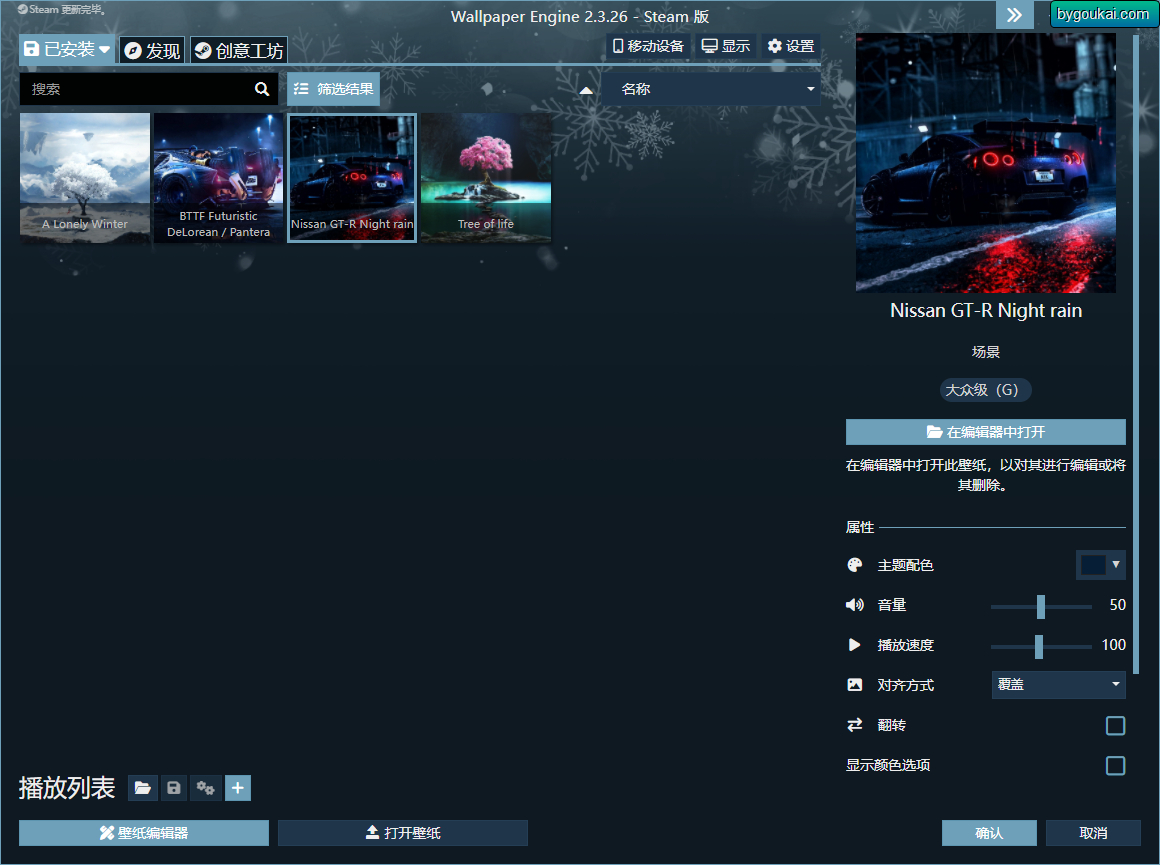Screen dimensions: 1160x865
Task: Click 在编辑器中打开 open in editor button
Action: pyautogui.click(x=985, y=432)
